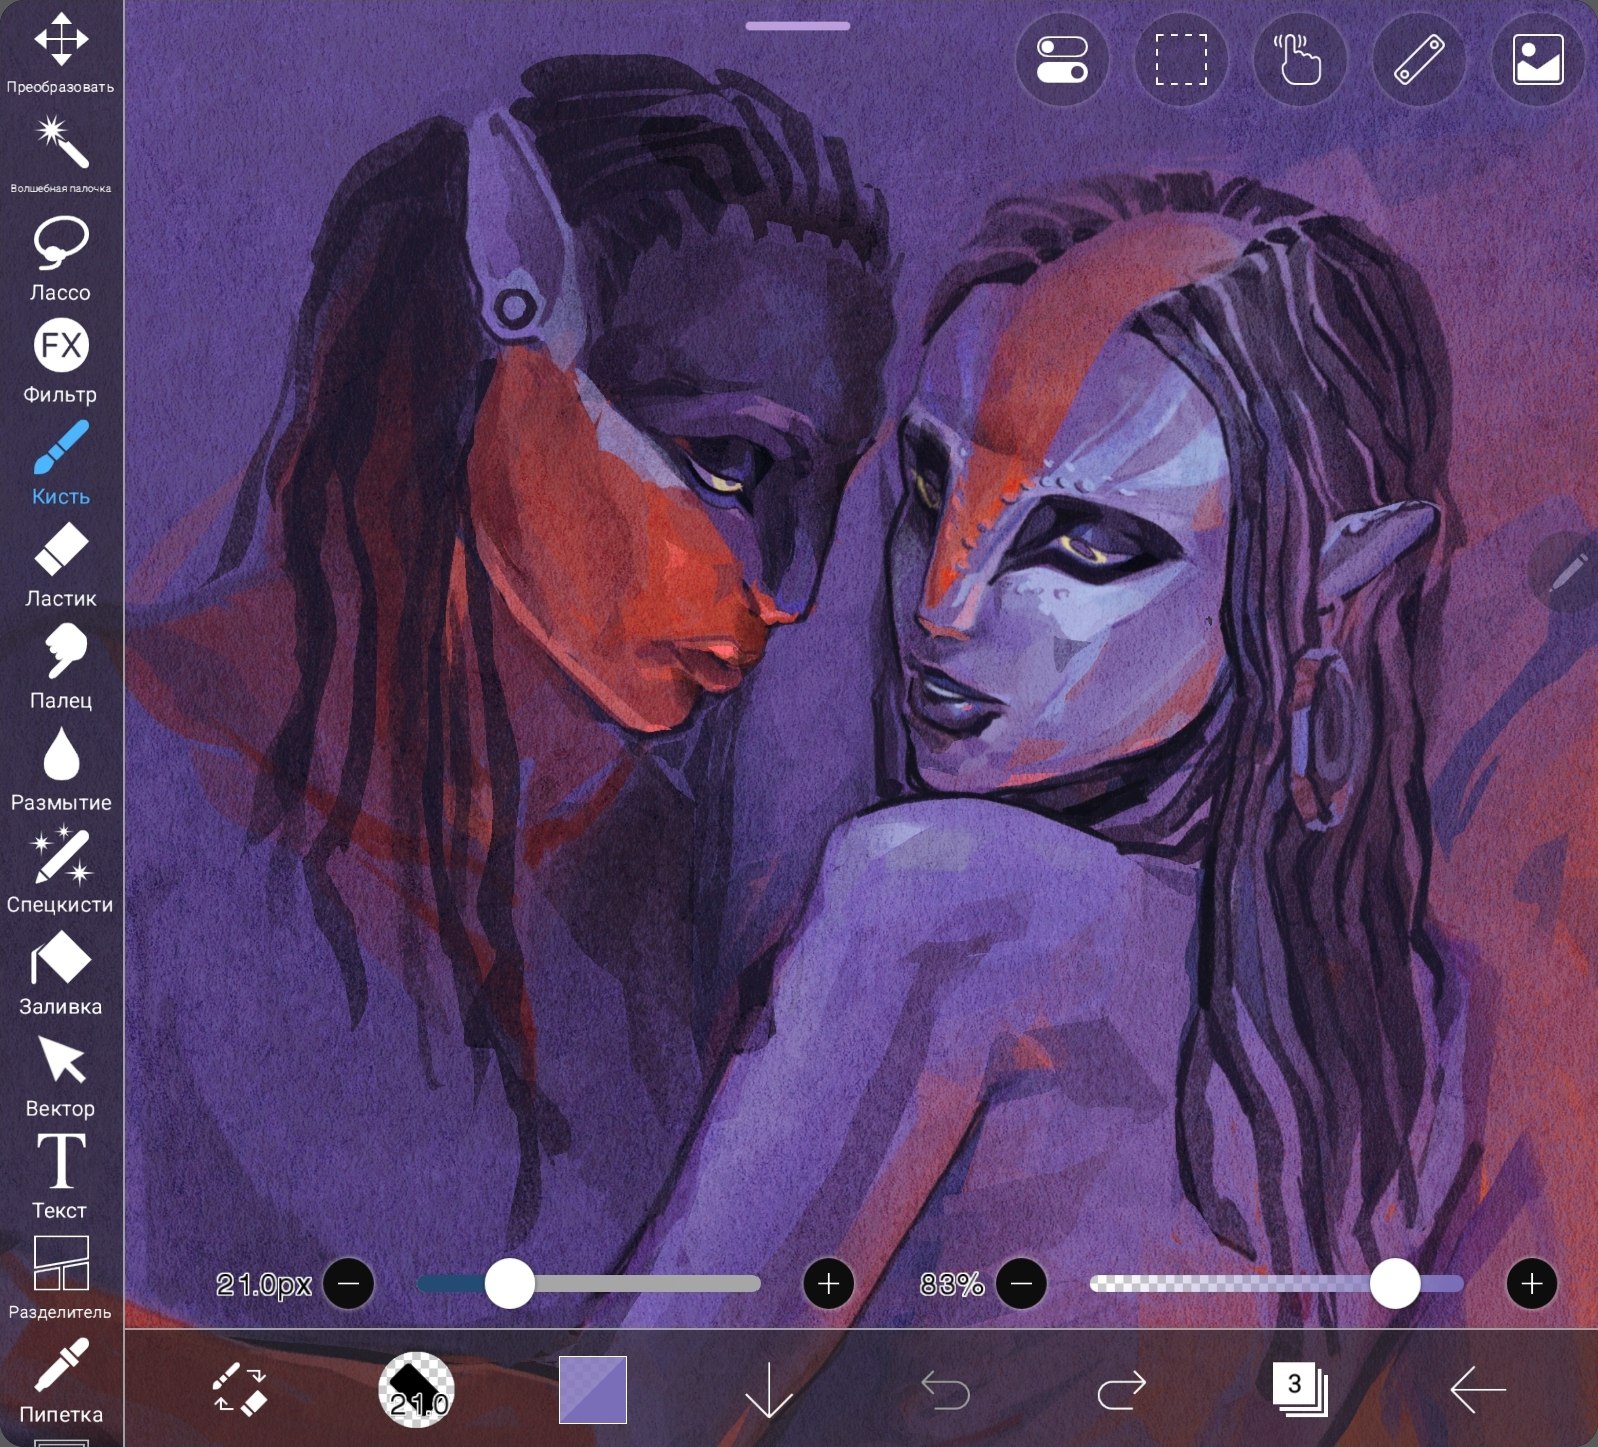Pick the Smudge finger (Палец) tool

tap(61, 666)
